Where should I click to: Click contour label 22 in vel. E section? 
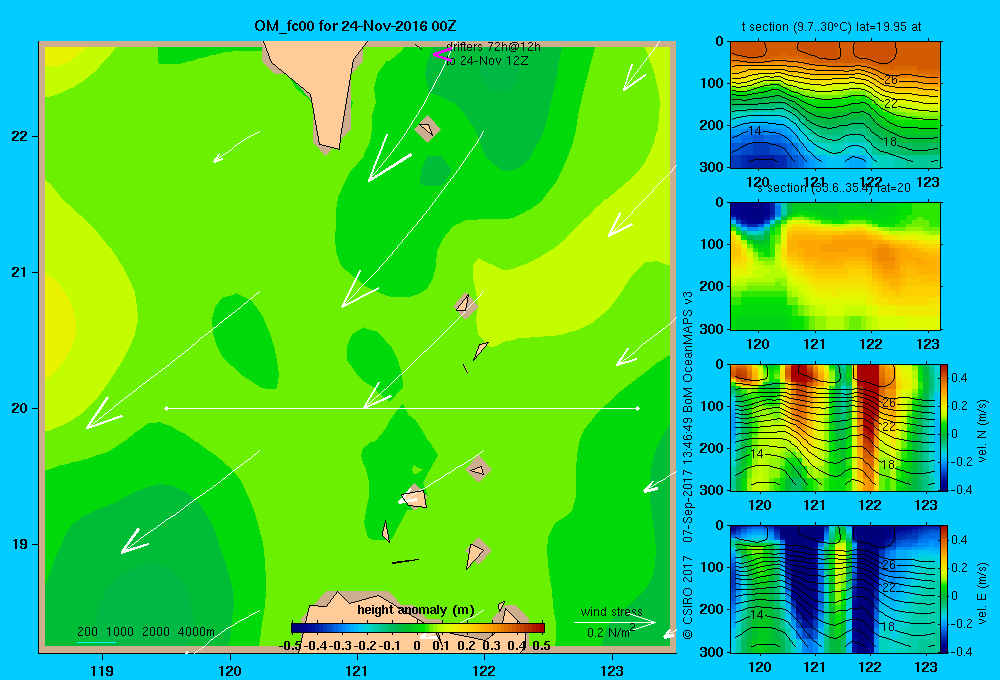click(889, 587)
